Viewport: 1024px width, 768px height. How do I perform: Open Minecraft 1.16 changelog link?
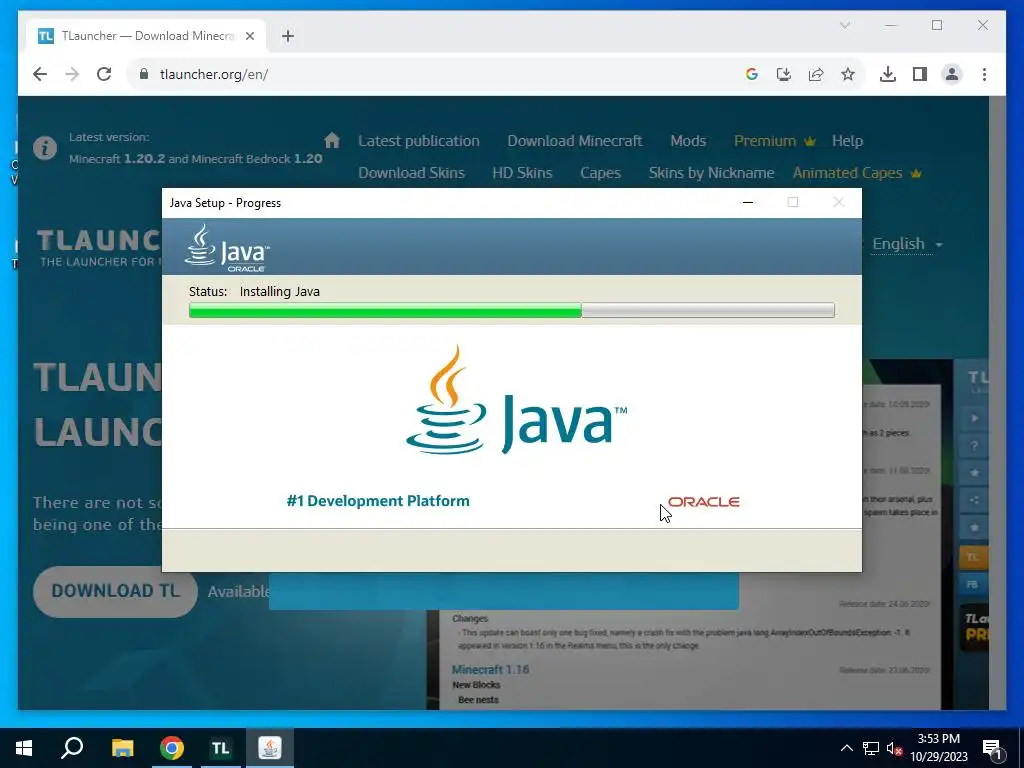pyautogui.click(x=490, y=669)
